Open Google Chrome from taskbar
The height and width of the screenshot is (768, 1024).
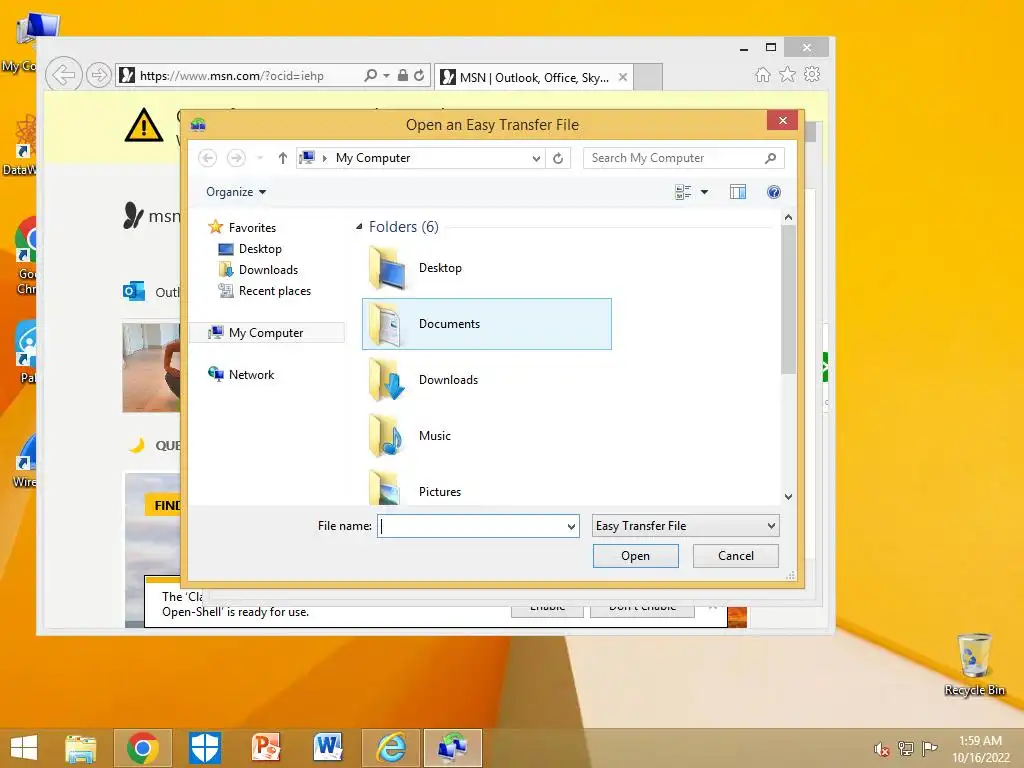[x=143, y=748]
